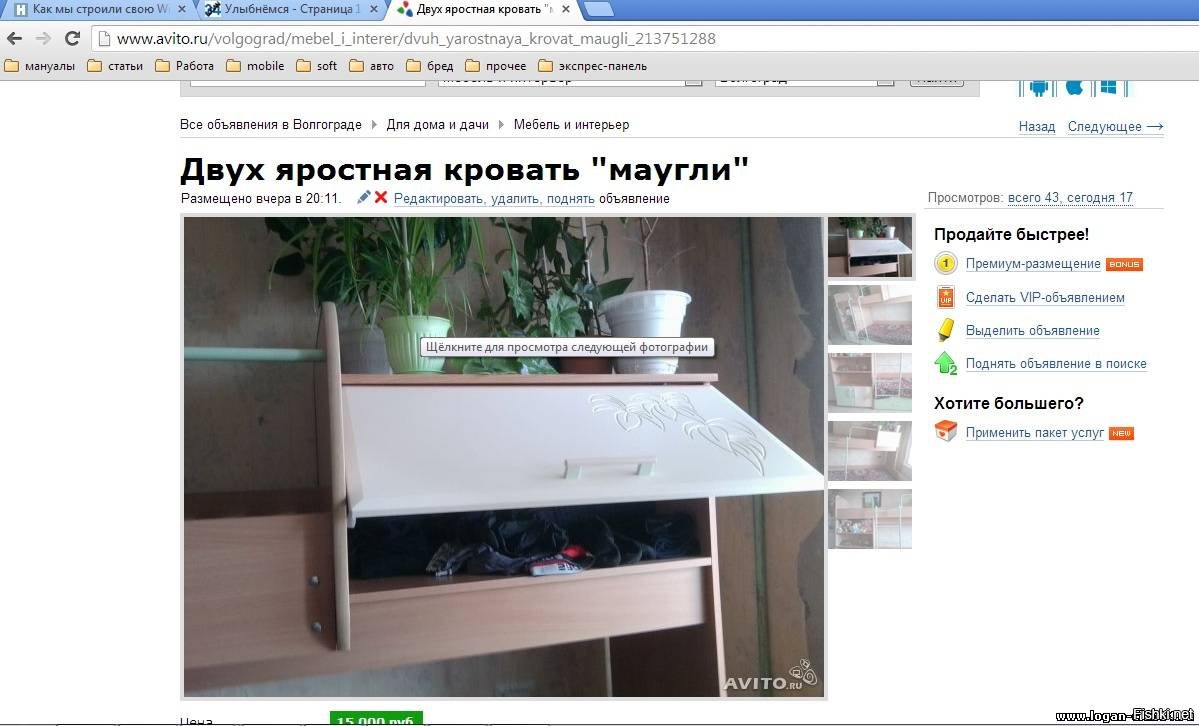This screenshot has height=726, width=1199.
Task: Open the 'мануалы' bookmark folder
Action: pos(40,66)
